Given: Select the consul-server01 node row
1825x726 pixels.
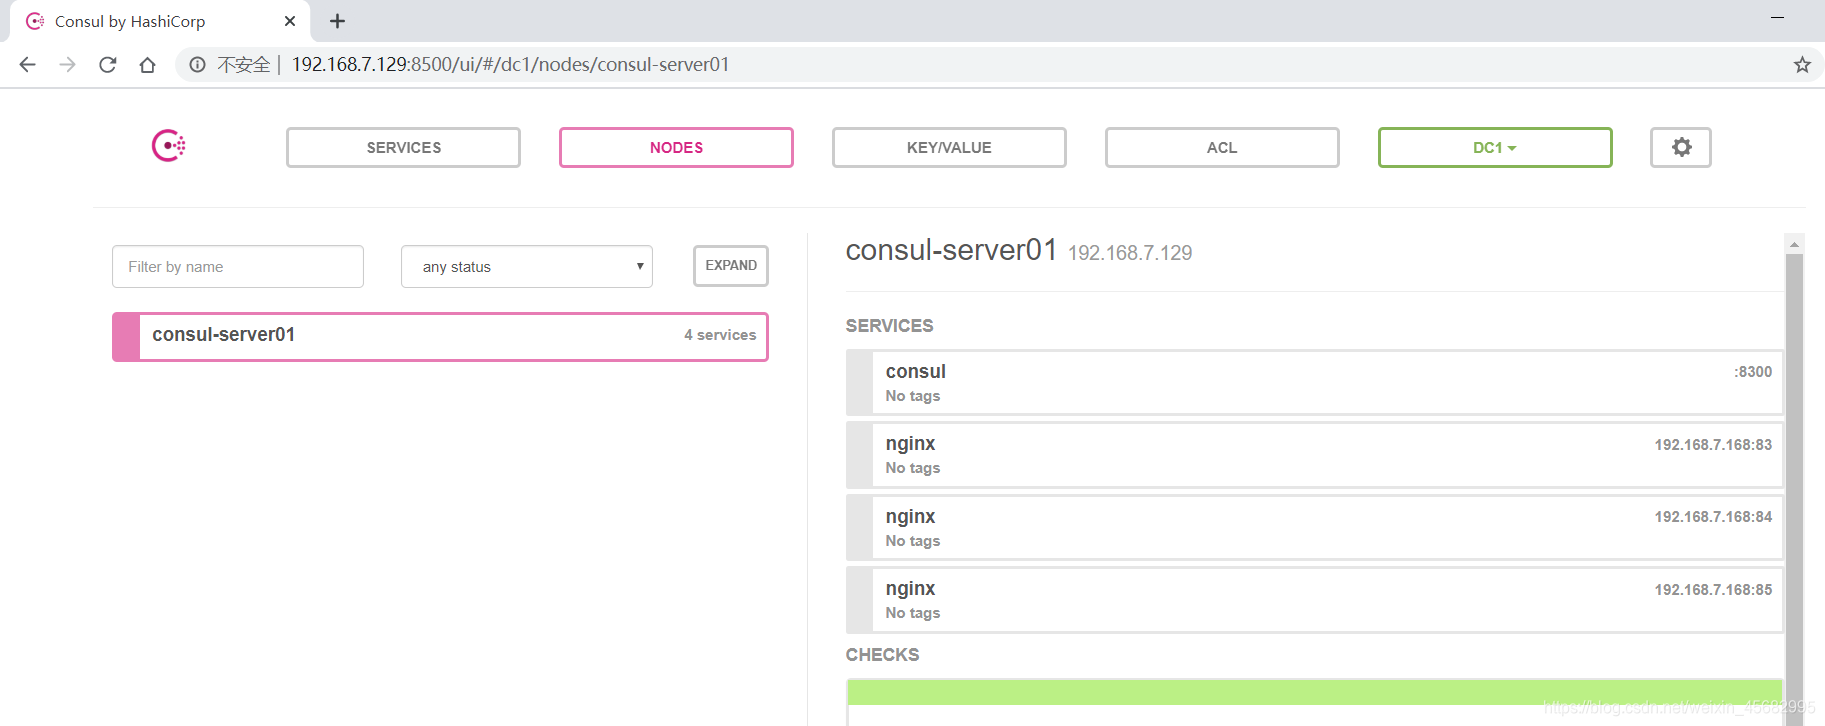Looking at the screenshot, I should pos(440,336).
